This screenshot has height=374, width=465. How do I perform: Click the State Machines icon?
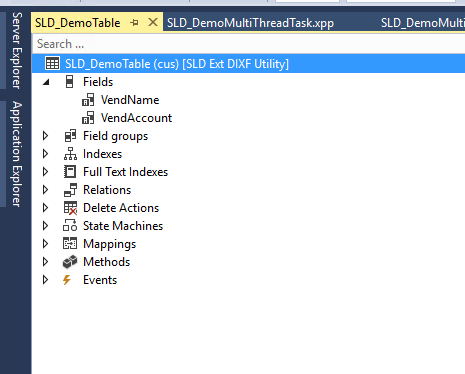point(70,226)
